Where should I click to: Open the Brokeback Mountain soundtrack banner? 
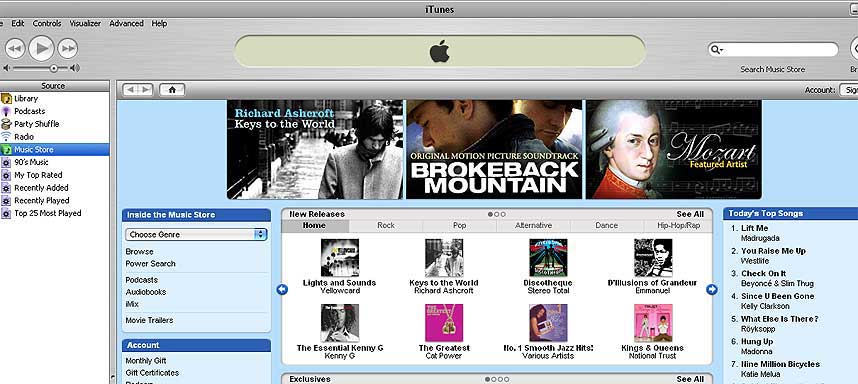(x=494, y=149)
